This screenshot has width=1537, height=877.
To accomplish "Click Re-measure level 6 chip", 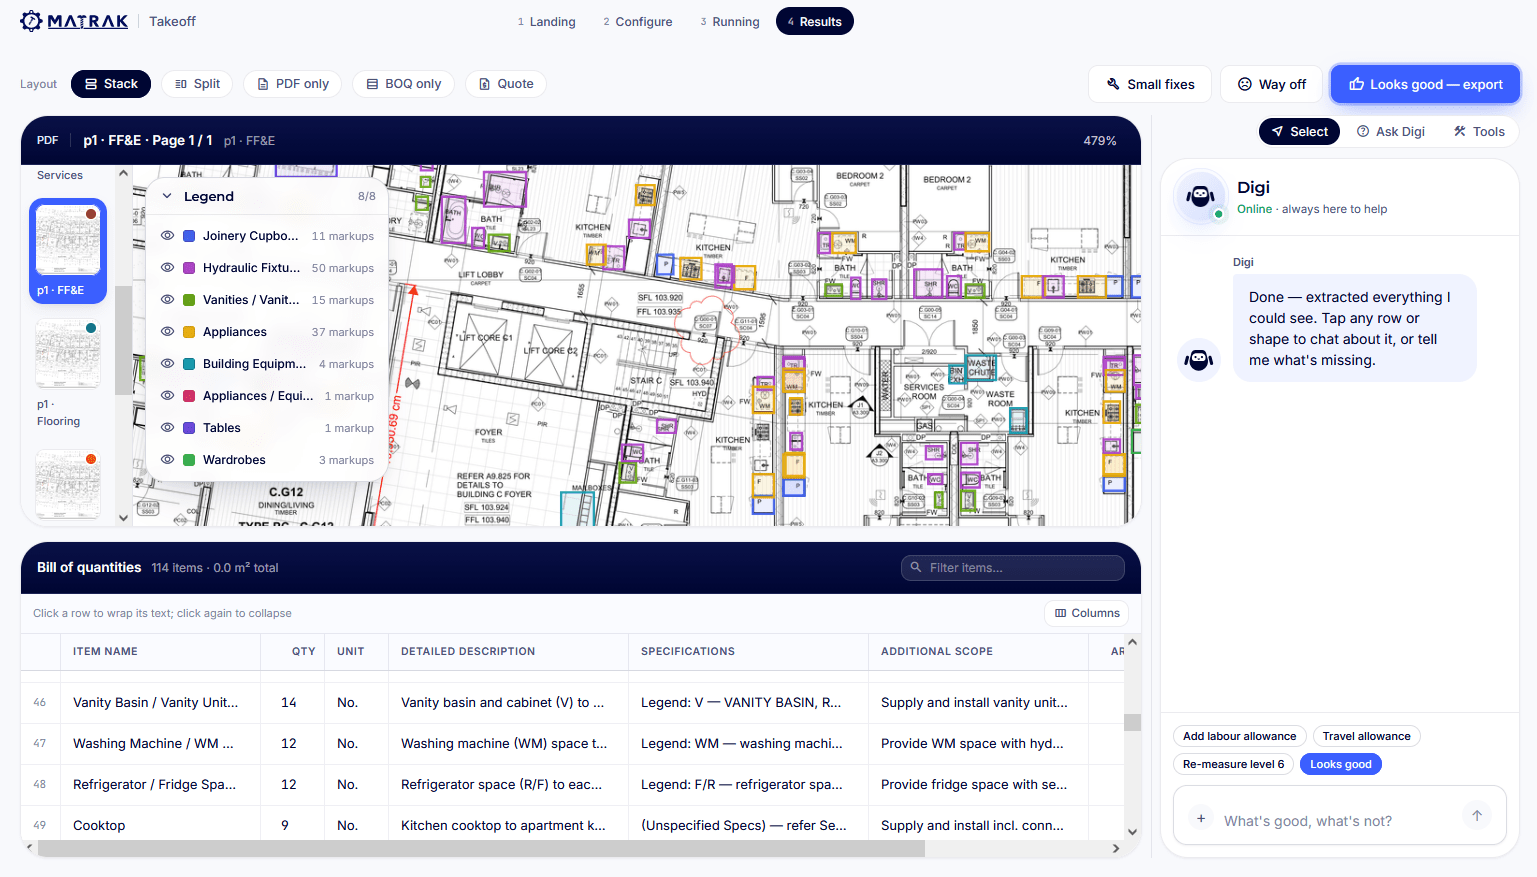I will (1233, 764).
